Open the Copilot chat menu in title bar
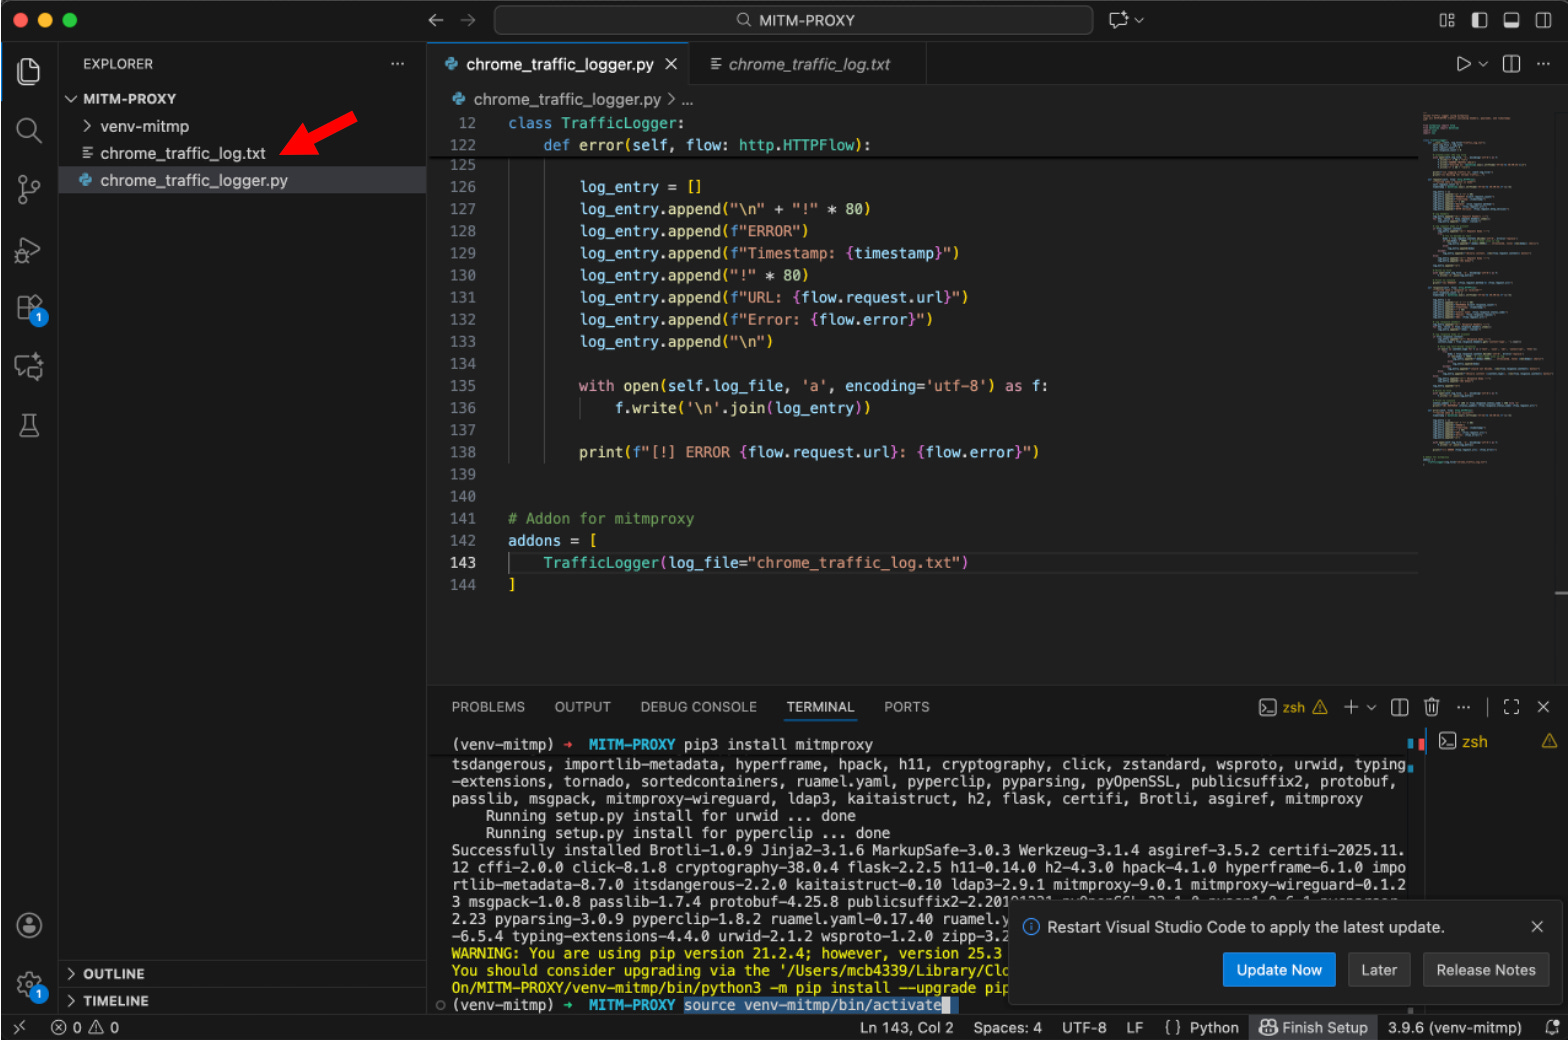The image size is (1568, 1040). [x=1126, y=20]
